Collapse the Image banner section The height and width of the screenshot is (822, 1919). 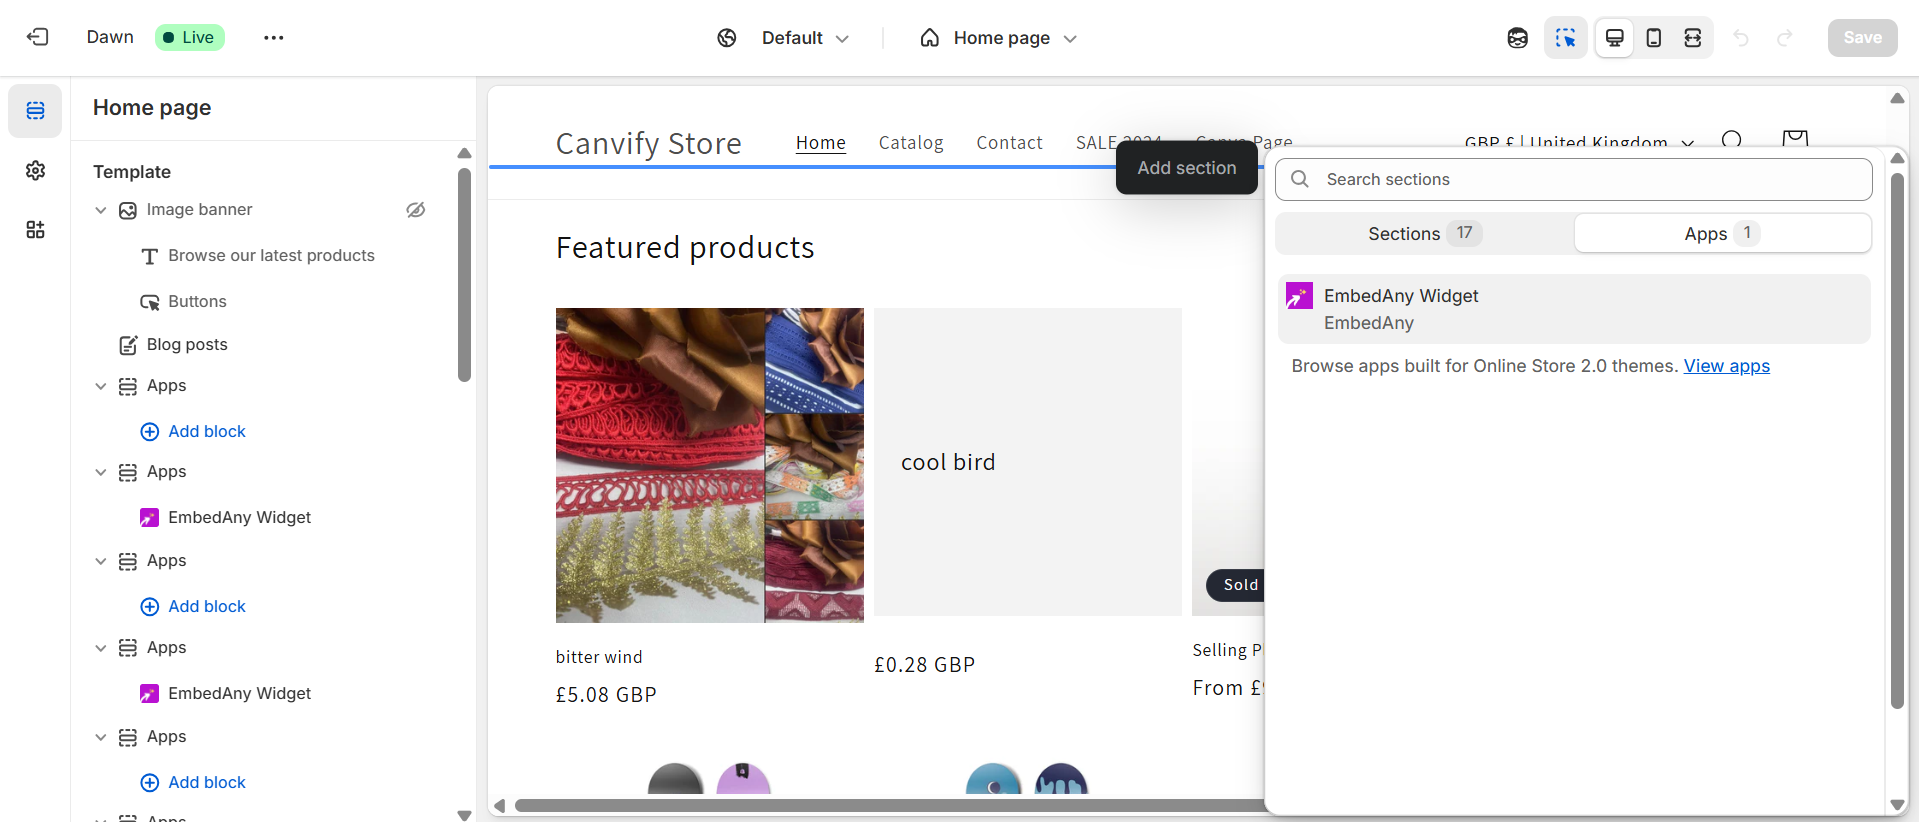coord(101,210)
